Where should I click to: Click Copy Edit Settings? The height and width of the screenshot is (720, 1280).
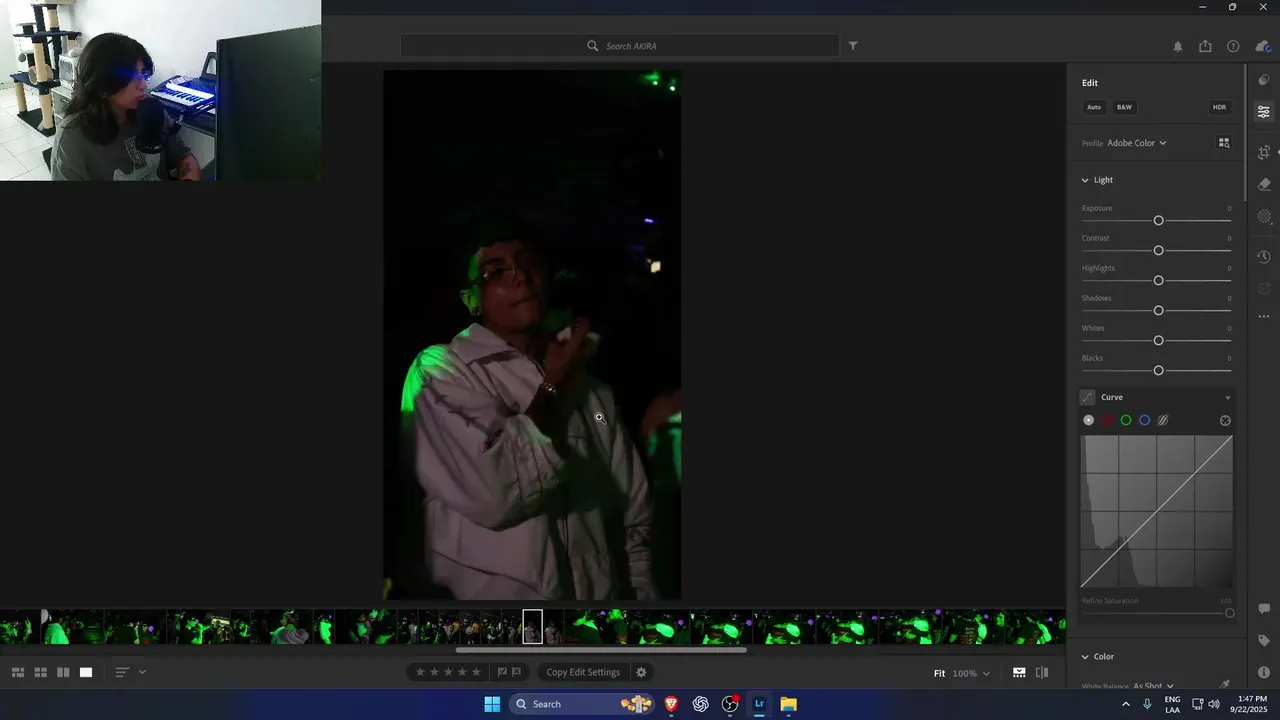pos(583,672)
